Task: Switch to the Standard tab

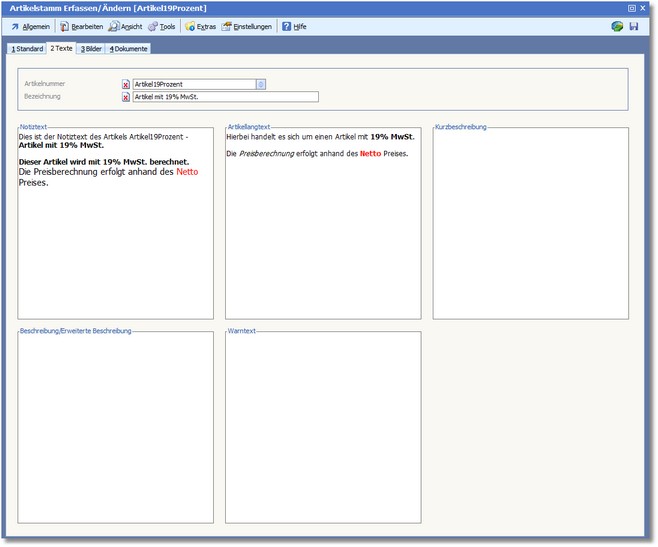Action: coord(27,48)
